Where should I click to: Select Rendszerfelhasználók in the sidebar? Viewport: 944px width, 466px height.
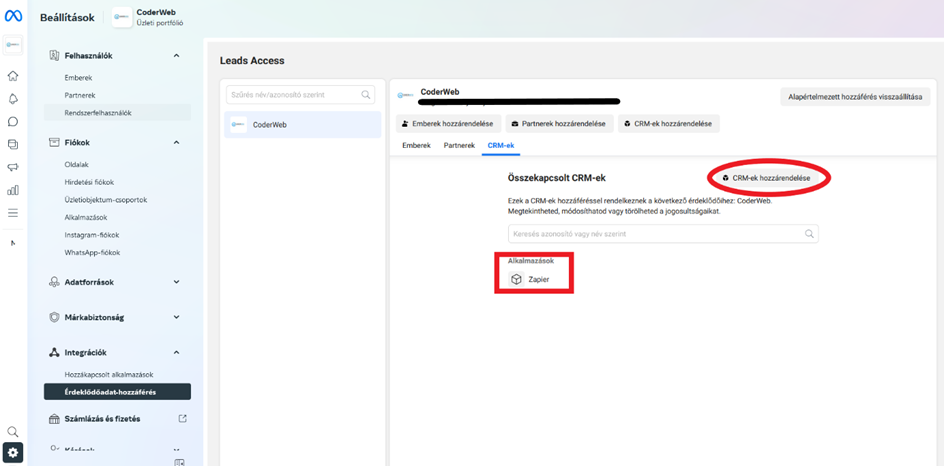[117, 113]
